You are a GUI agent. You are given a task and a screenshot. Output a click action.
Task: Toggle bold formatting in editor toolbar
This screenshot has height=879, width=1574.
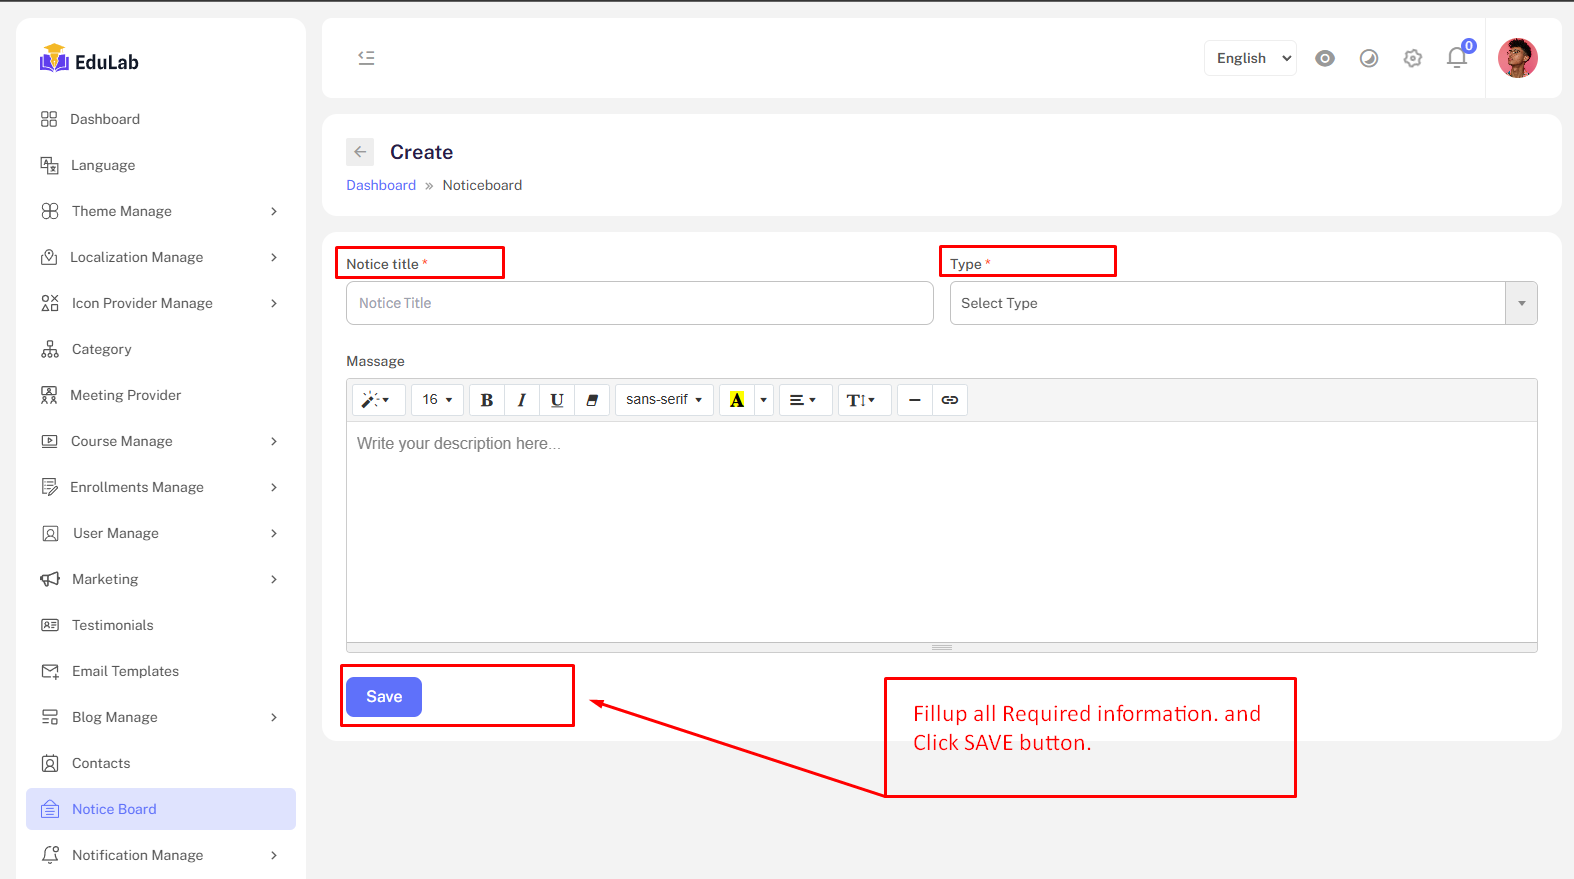(487, 400)
